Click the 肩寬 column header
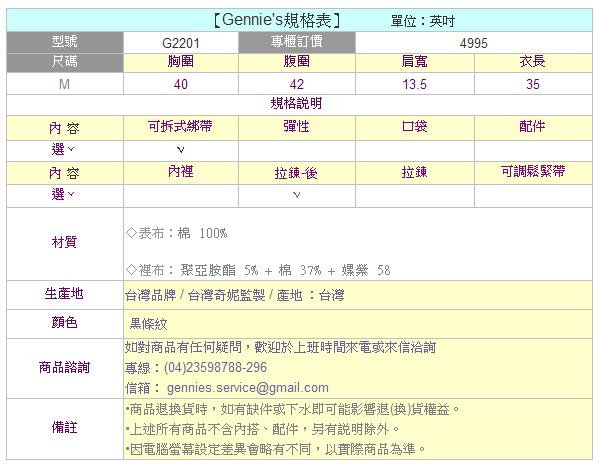Image resolution: width=600 pixels, height=468 pixels. [414, 62]
